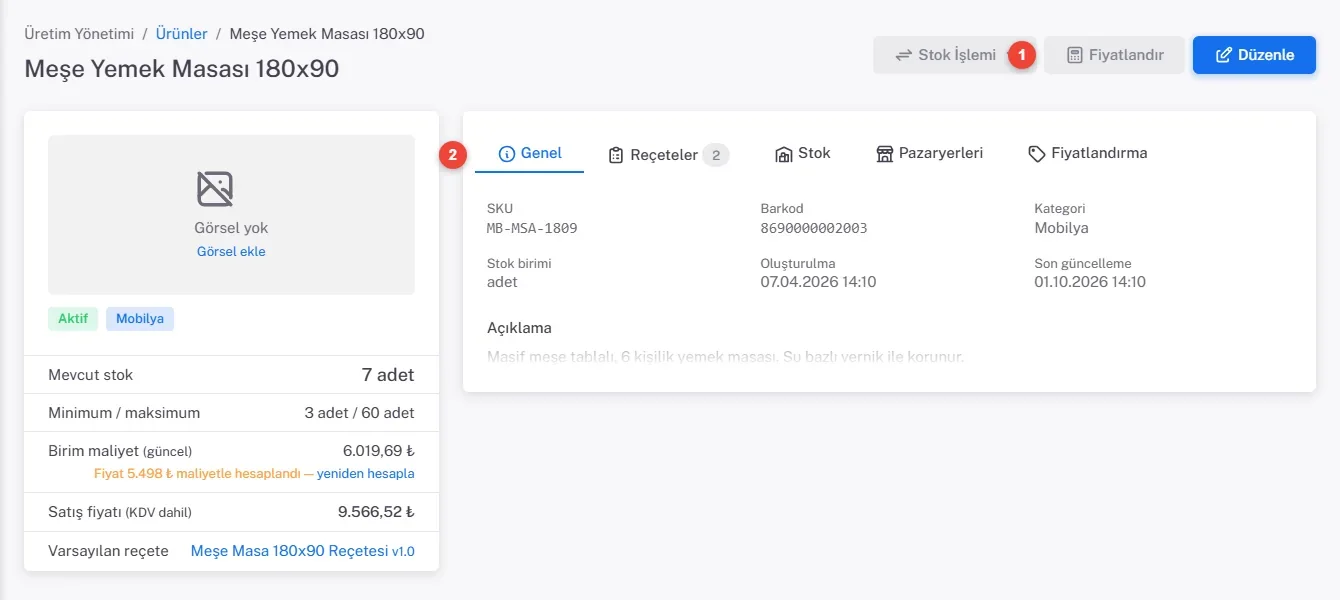Screen dimensions: 1340x600
Task: Click the SKU value MB-MSA-1809
Action: (532, 228)
